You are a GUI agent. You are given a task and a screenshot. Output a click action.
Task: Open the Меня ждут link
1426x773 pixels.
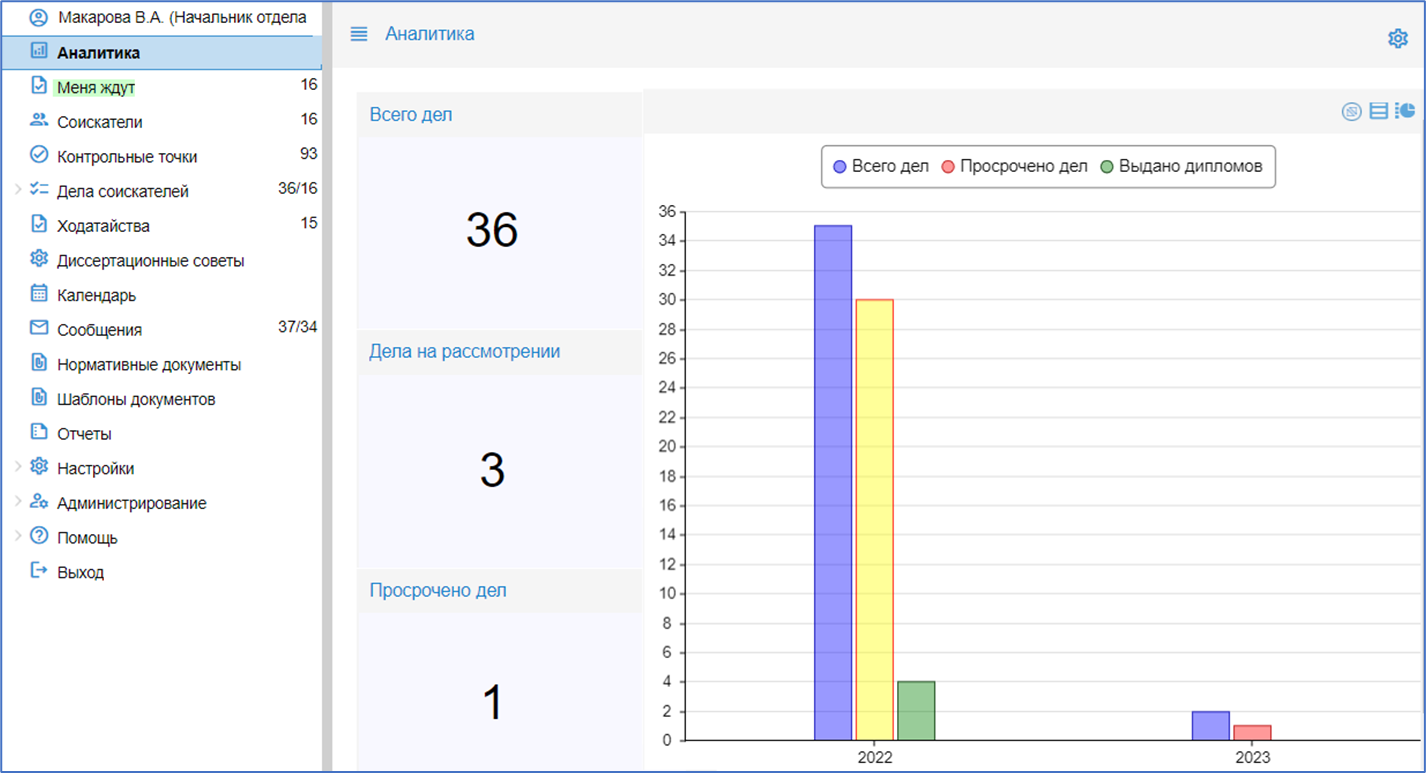tap(95, 88)
